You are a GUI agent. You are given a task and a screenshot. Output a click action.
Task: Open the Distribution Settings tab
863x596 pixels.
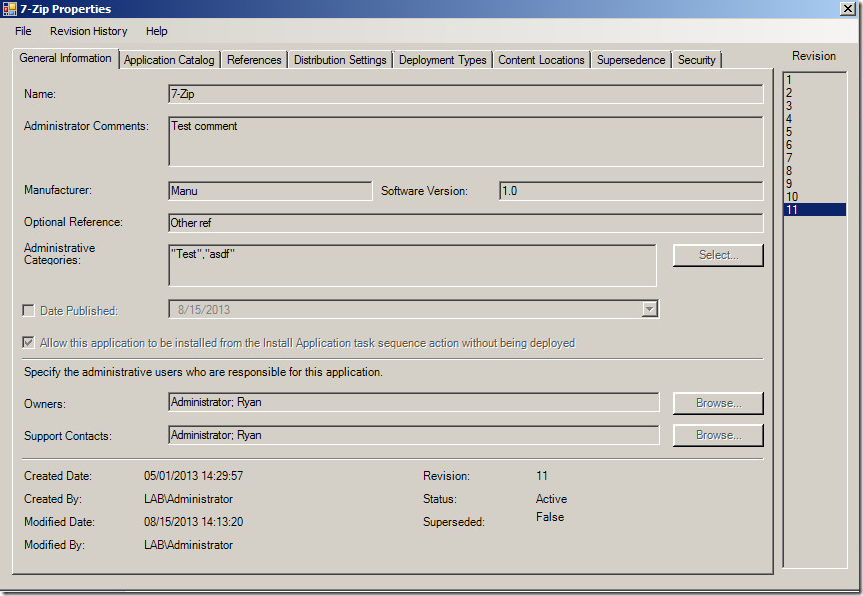(x=340, y=60)
